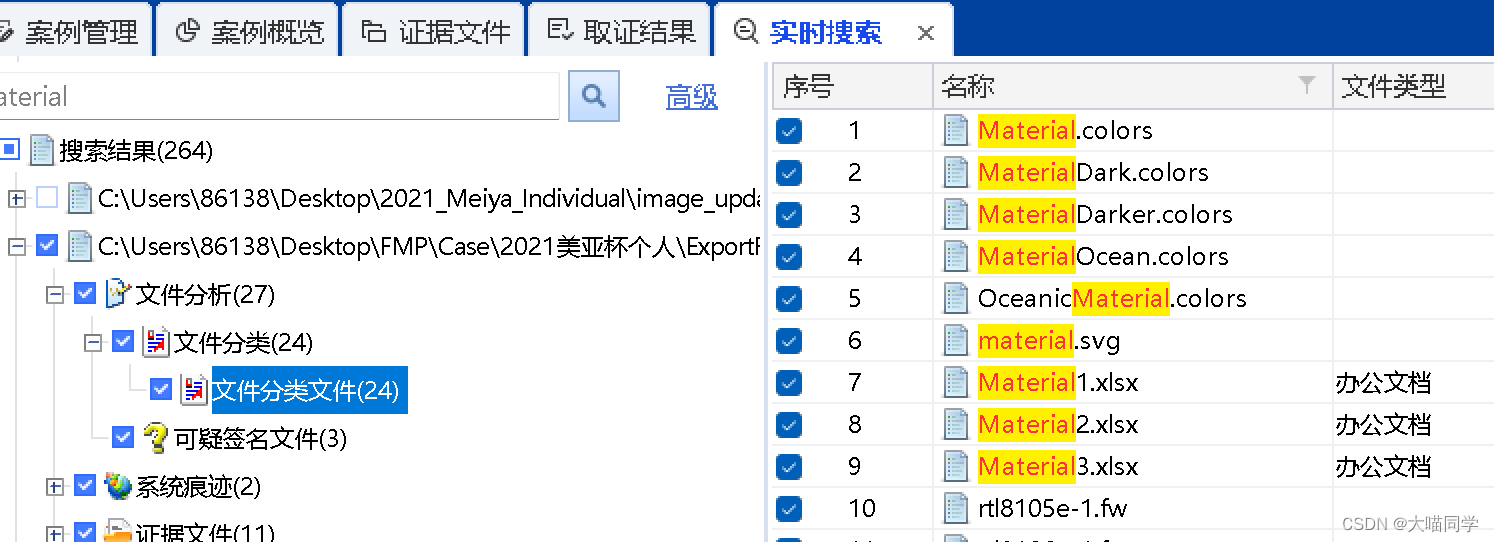Uncheck the 文件分析(27) checkbox

click(x=85, y=293)
